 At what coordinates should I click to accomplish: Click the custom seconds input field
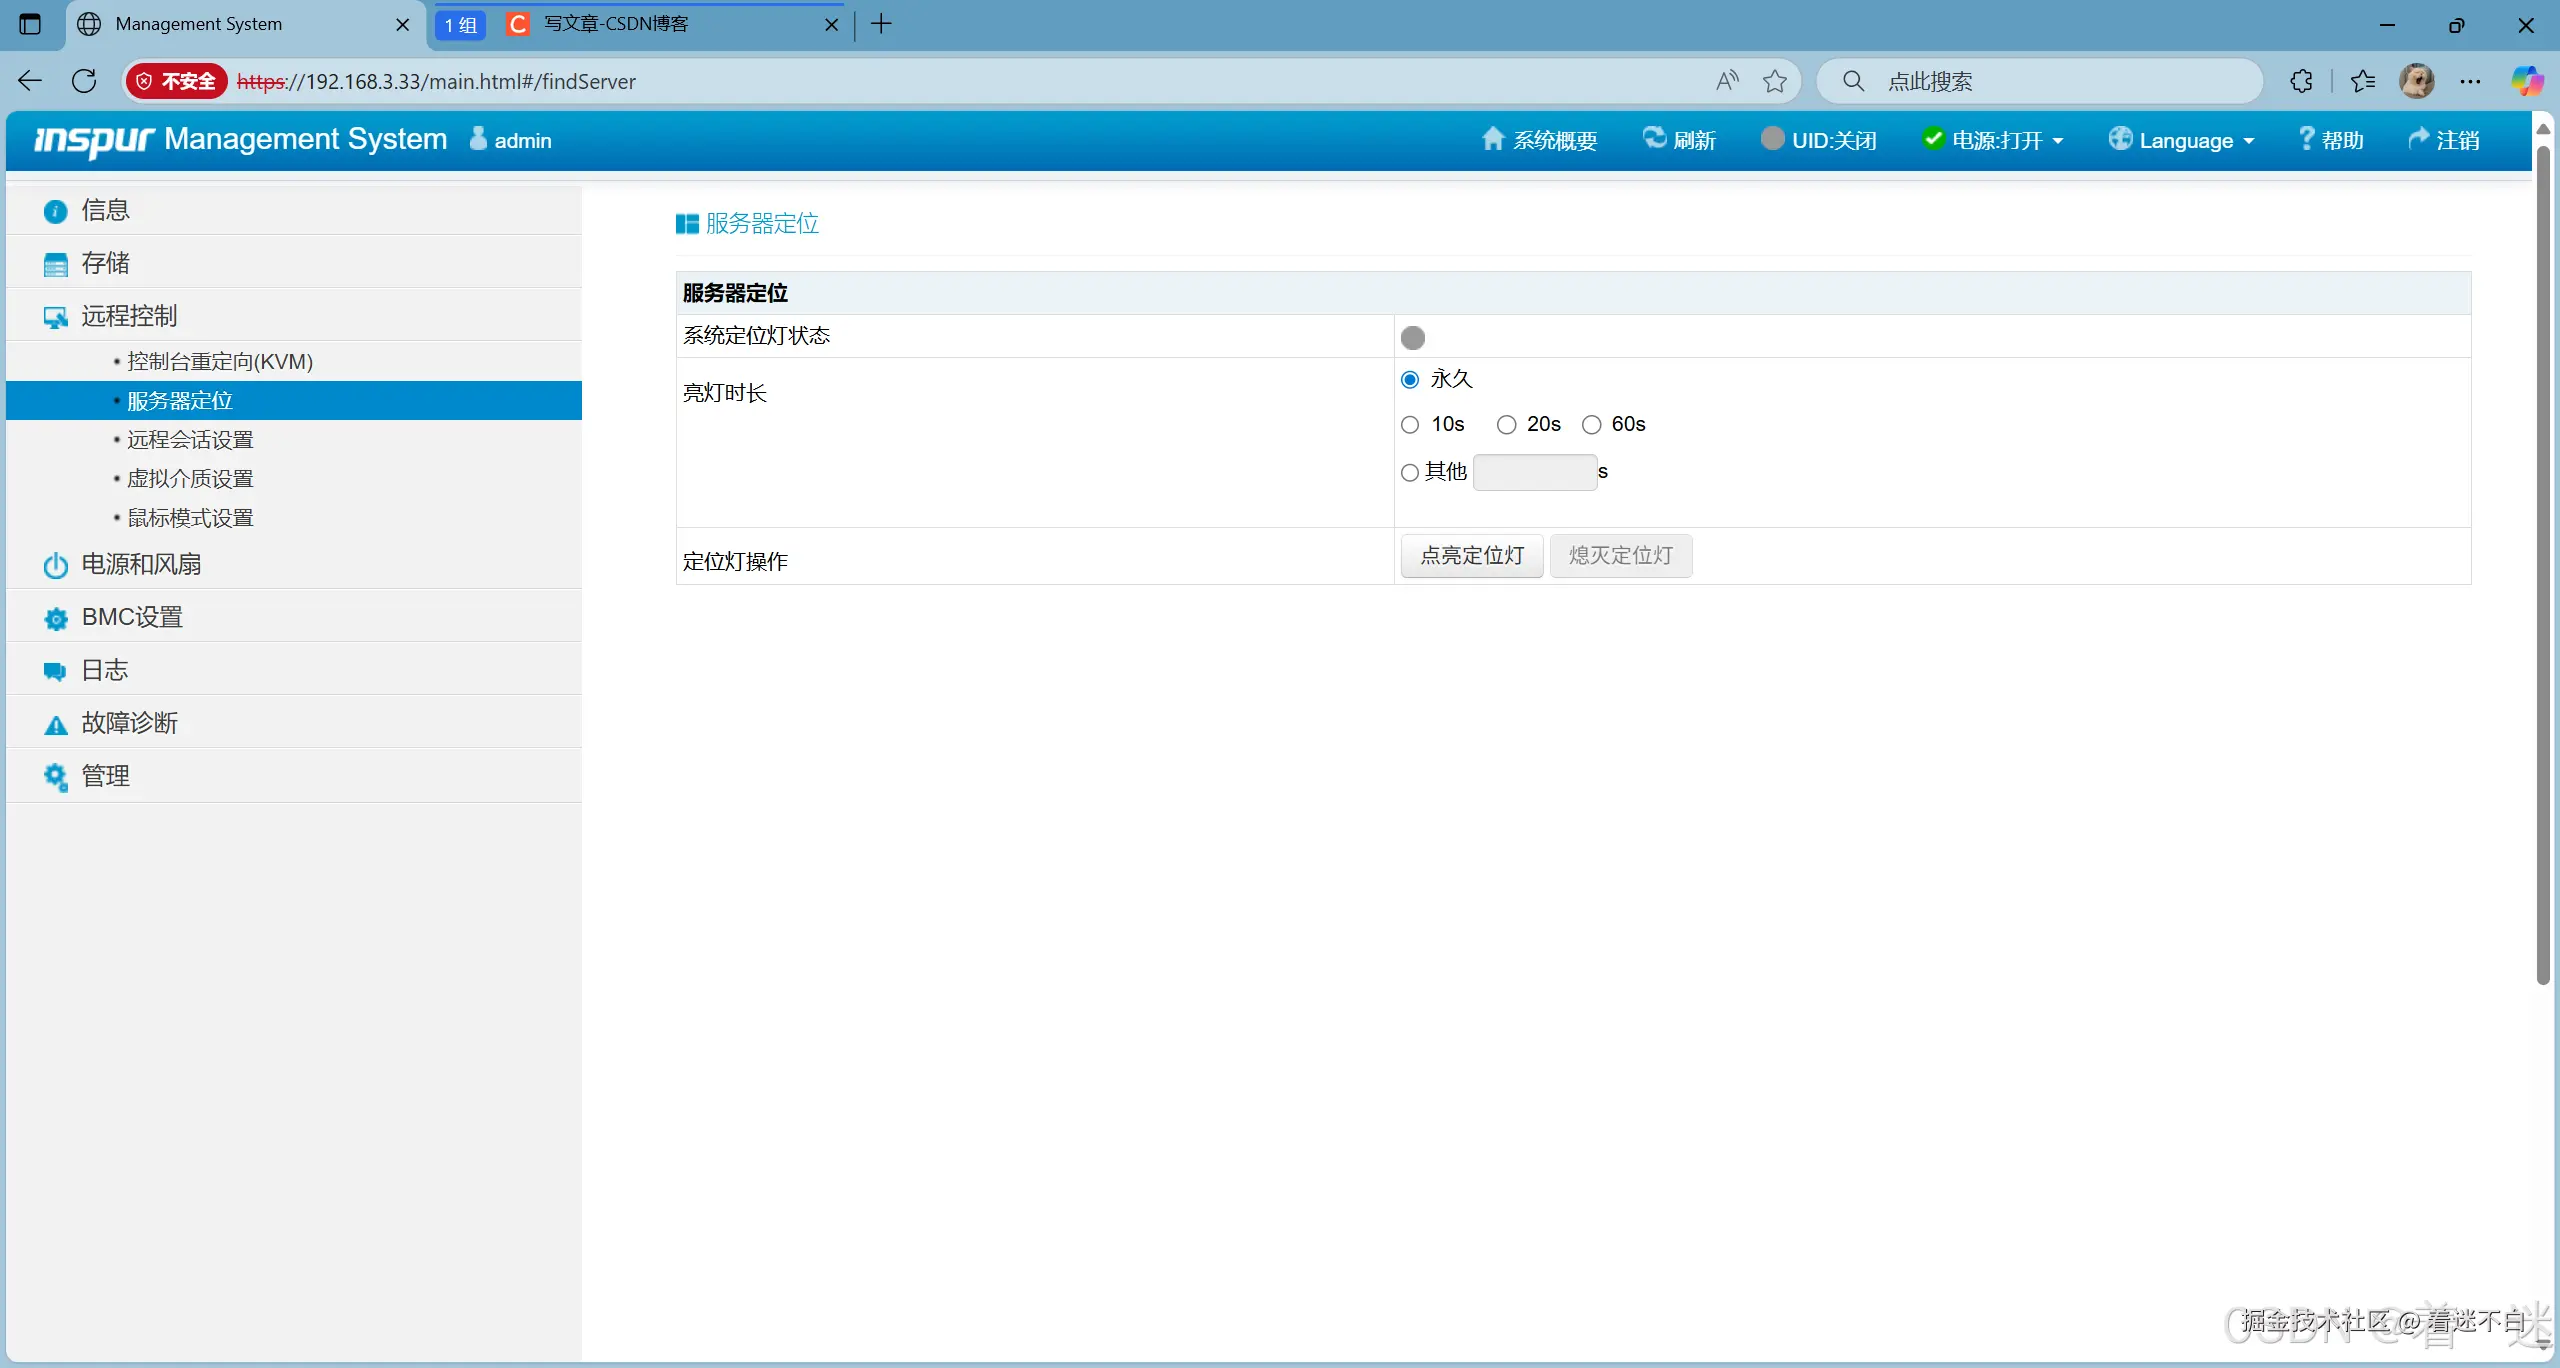pyautogui.click(x=1534, y=471)
